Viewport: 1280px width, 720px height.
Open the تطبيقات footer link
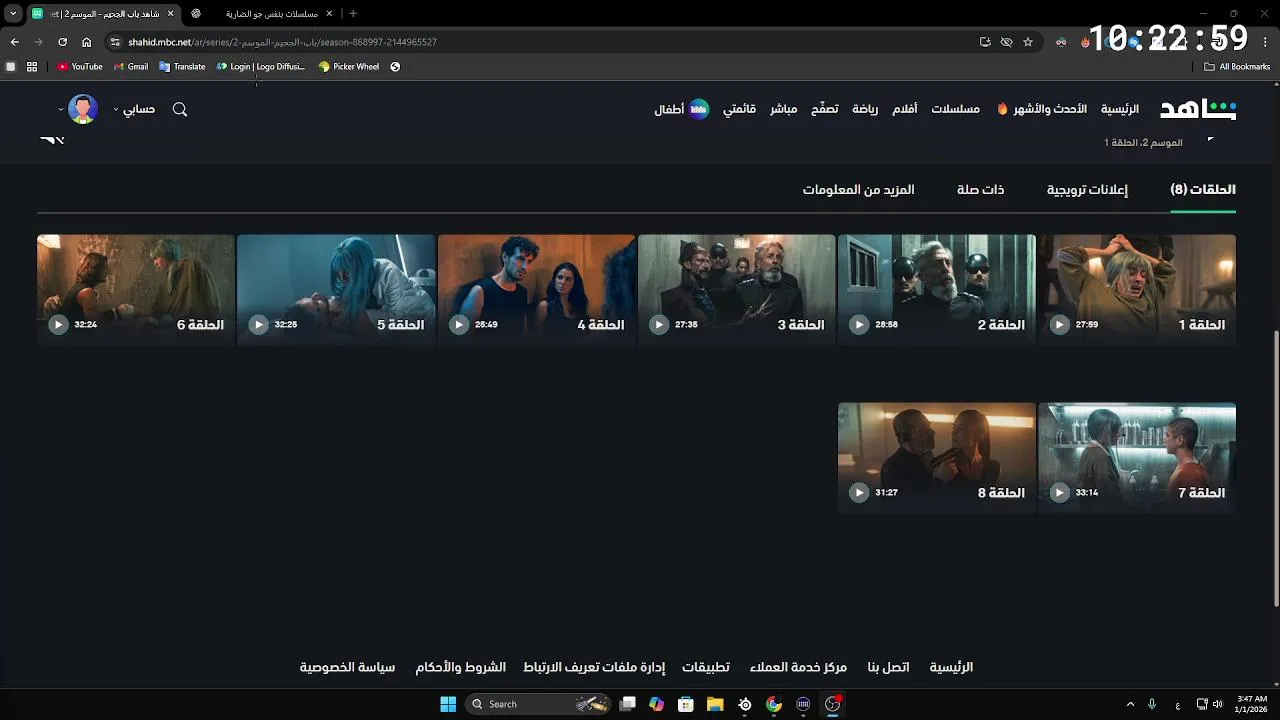click(x=706, y=667)
